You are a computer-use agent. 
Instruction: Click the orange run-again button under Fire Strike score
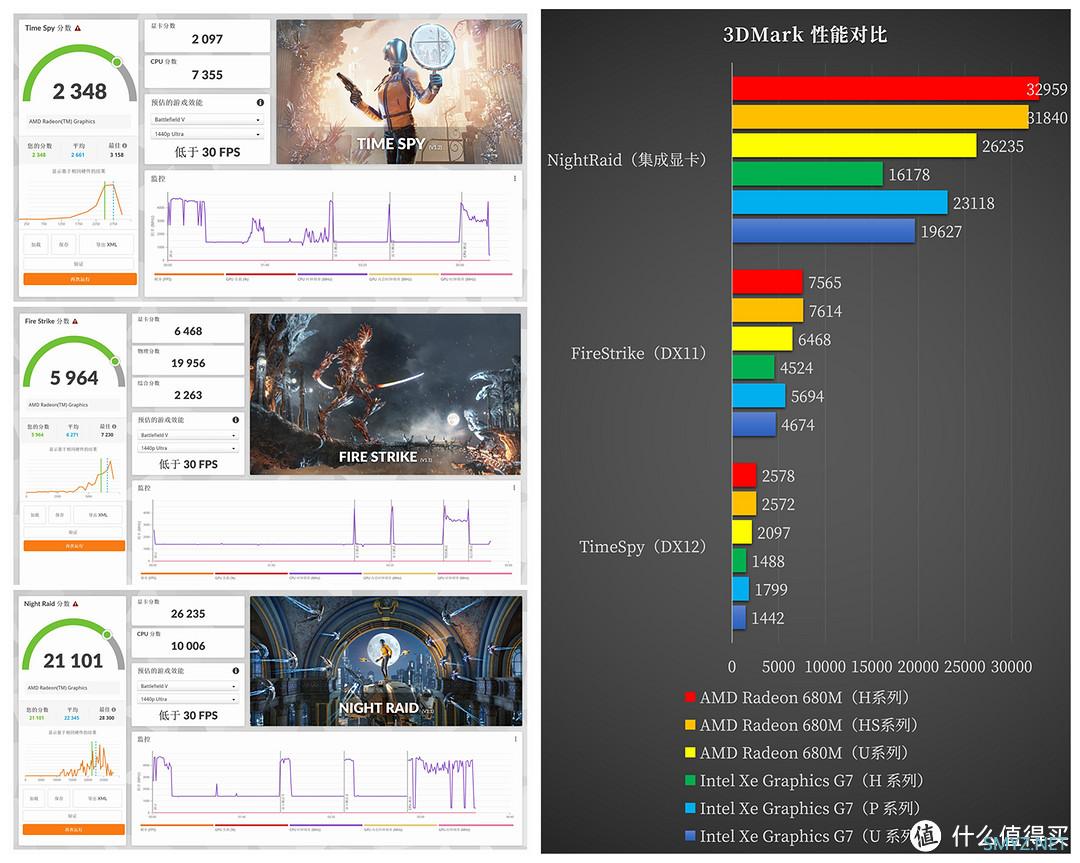74,545
